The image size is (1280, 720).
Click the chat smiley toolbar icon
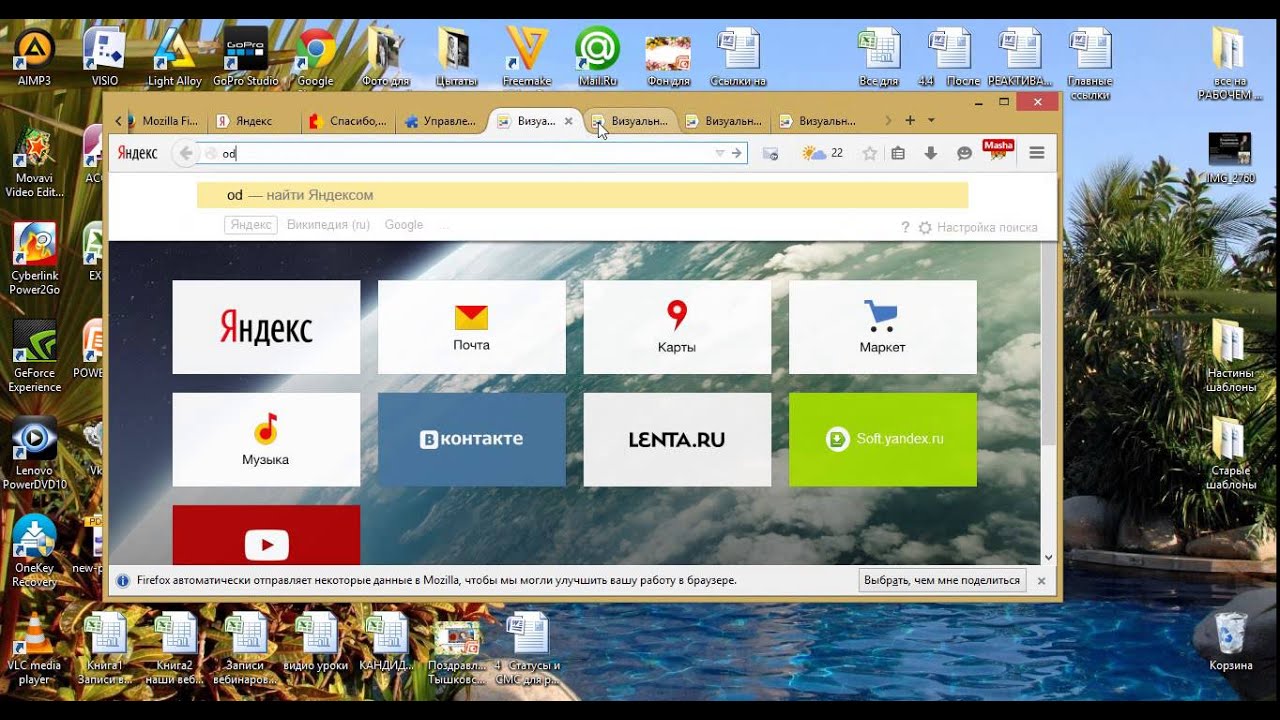point(964,154)
